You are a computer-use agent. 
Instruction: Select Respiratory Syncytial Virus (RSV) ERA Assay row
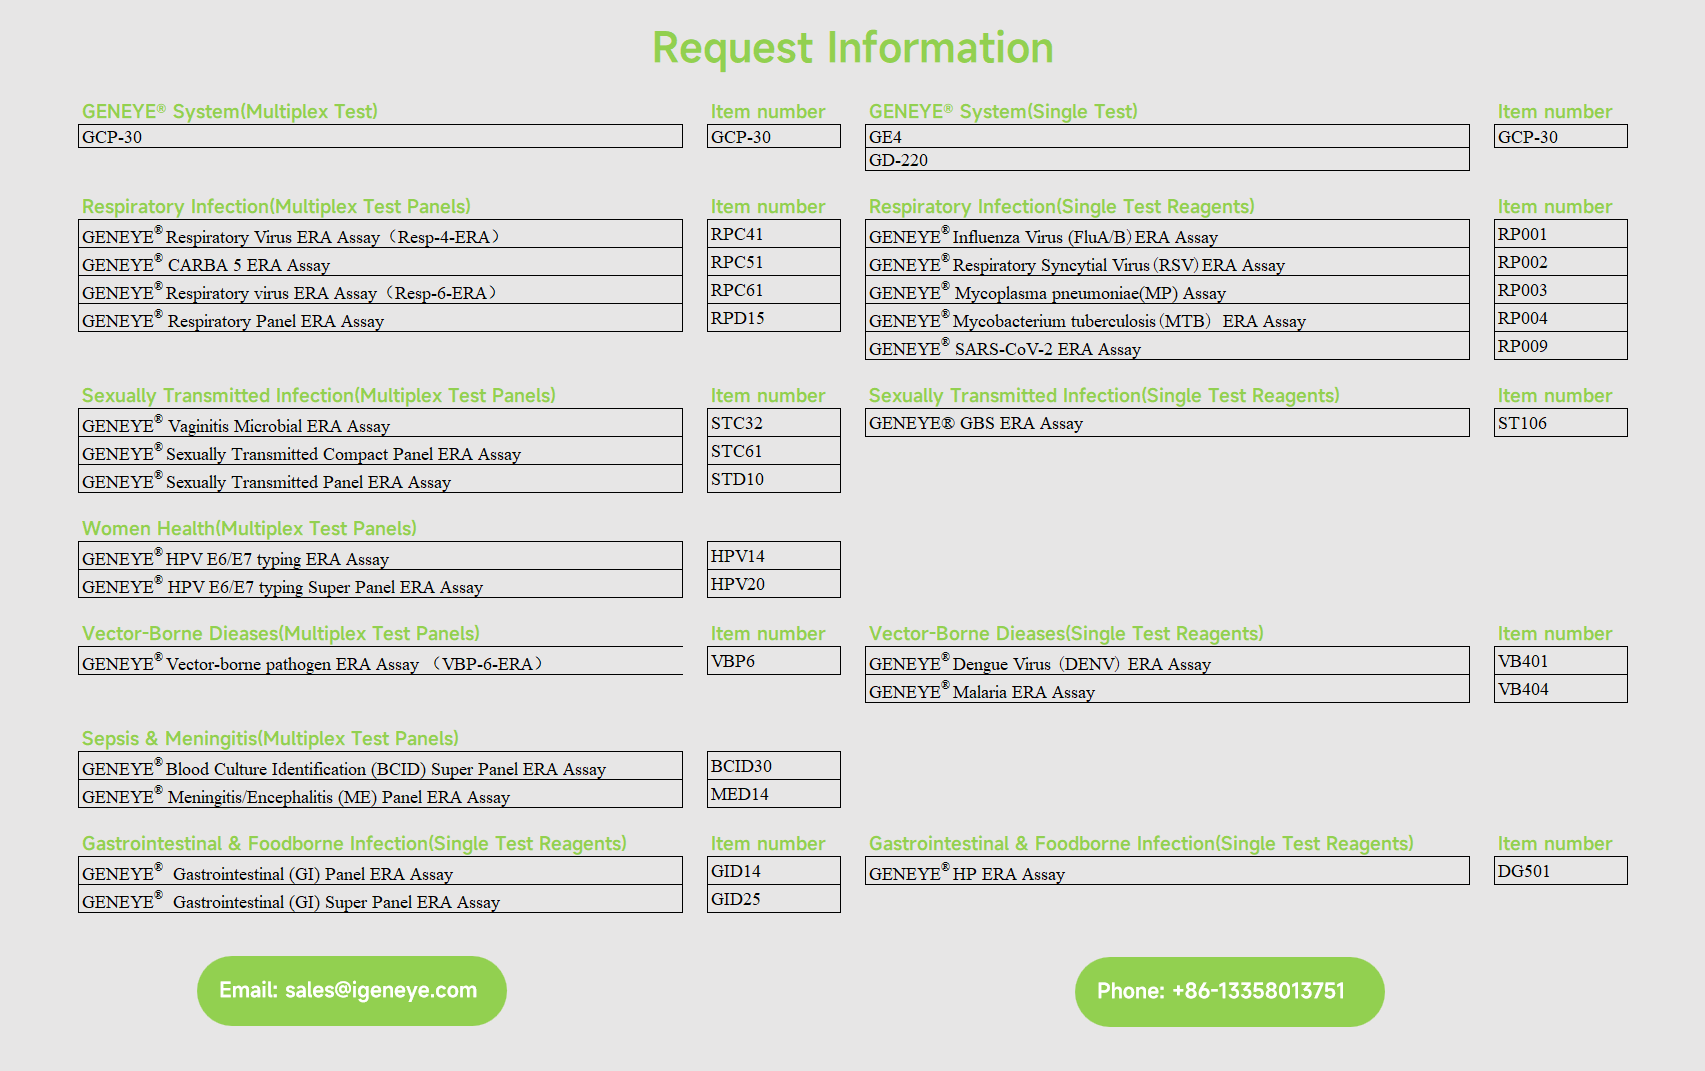pyautogui.click(x=1167, y=262)
